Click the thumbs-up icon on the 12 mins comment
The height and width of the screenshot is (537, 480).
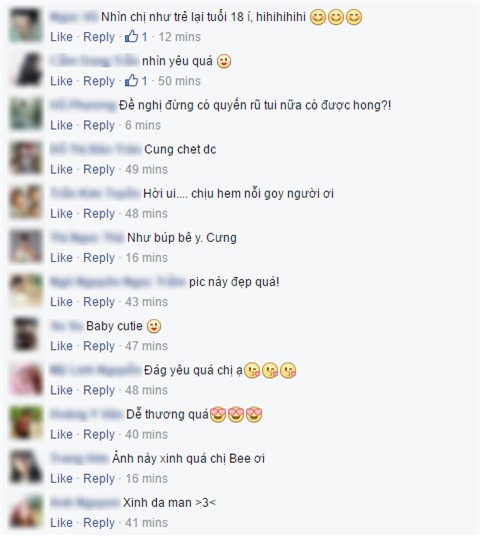(x=131, y=36)
